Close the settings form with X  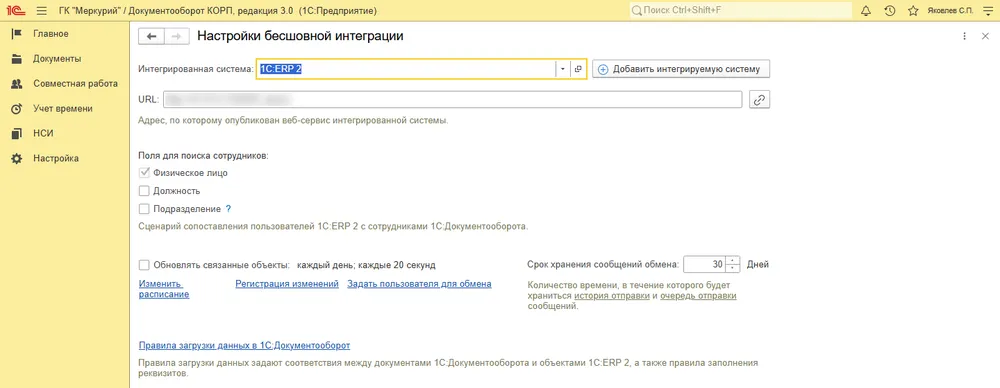pyautogui.click(x=985, y=36)
